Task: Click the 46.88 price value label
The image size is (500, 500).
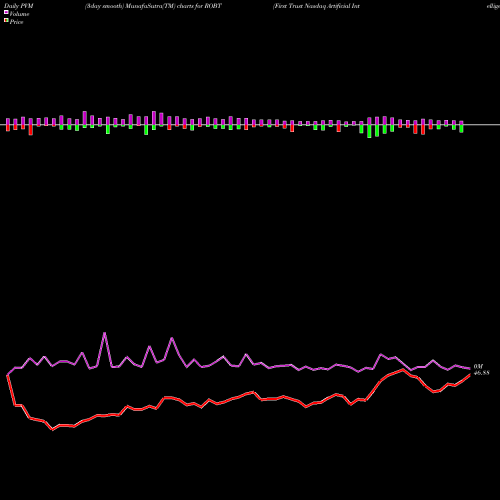Action: tap(481, 373)
